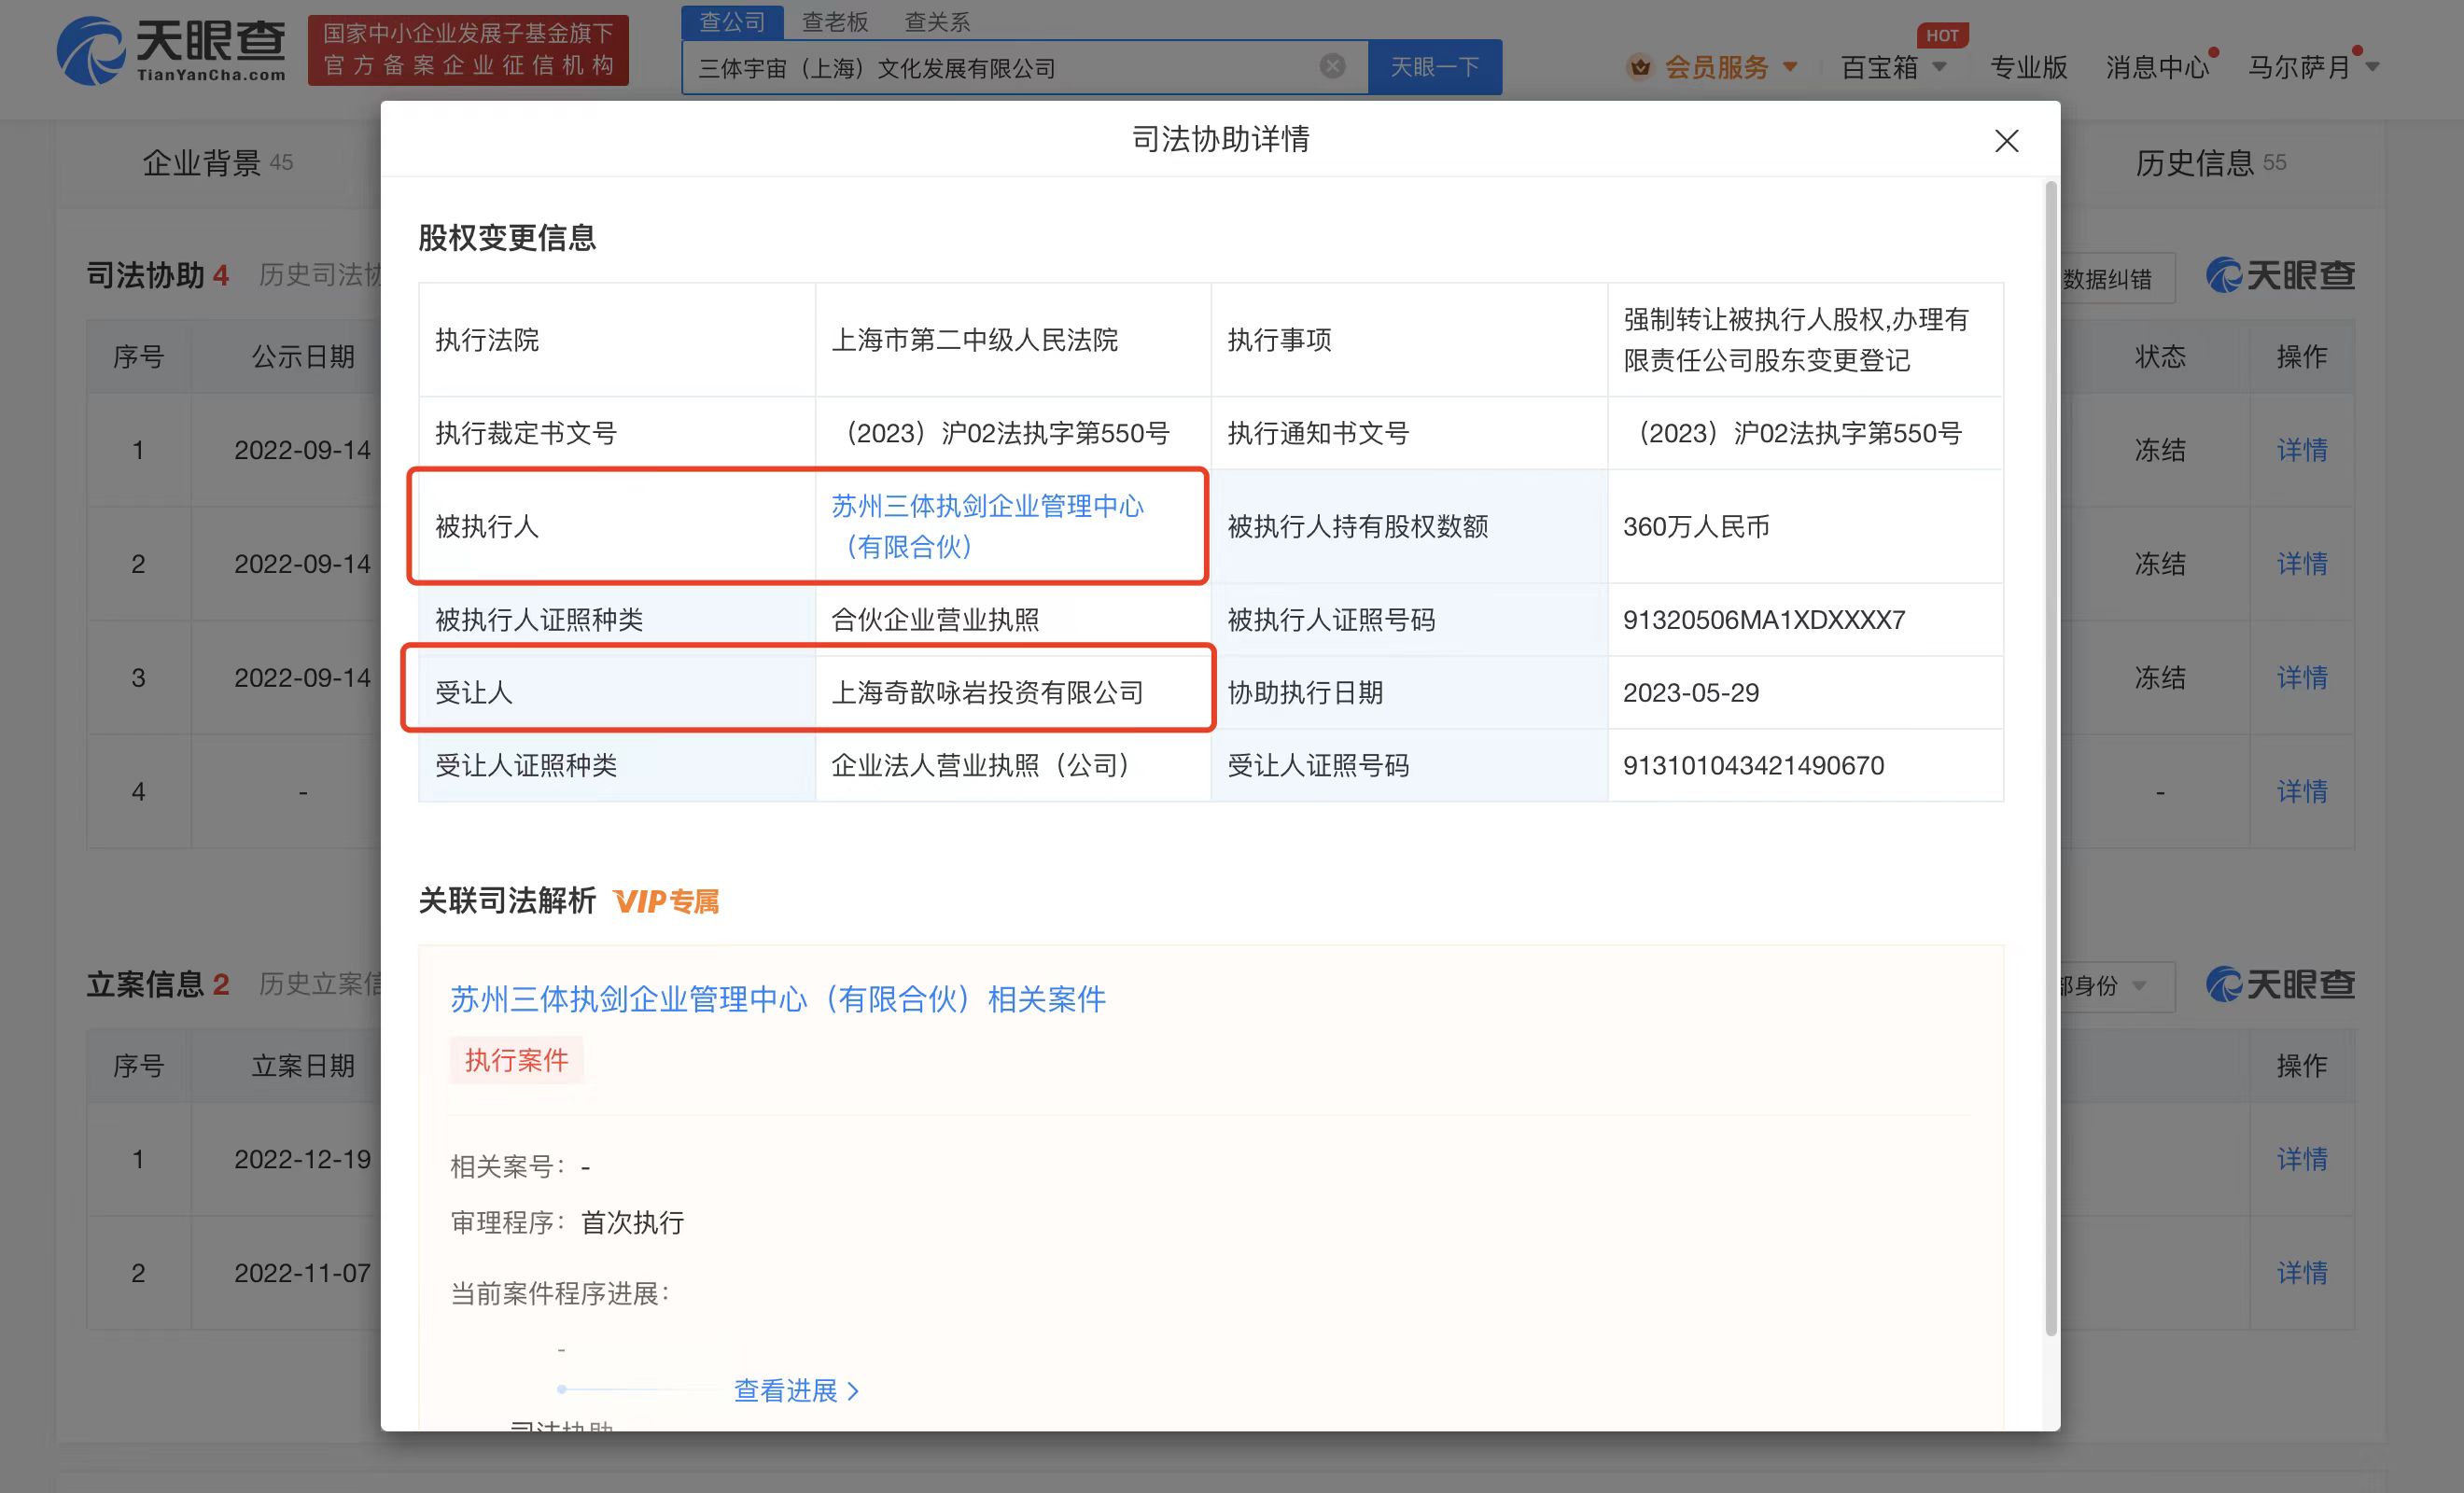Click the dialog's vertical scrollbar

[2051, 760]
